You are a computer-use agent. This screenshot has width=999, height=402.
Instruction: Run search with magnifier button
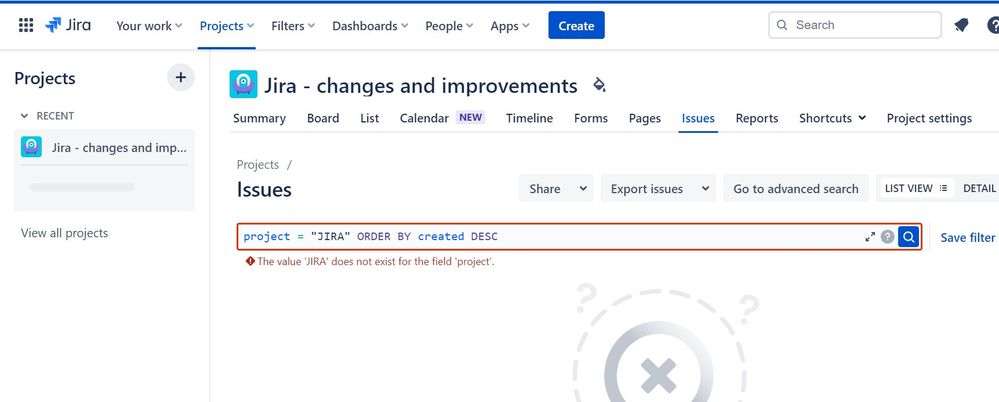tap(909, 237)
